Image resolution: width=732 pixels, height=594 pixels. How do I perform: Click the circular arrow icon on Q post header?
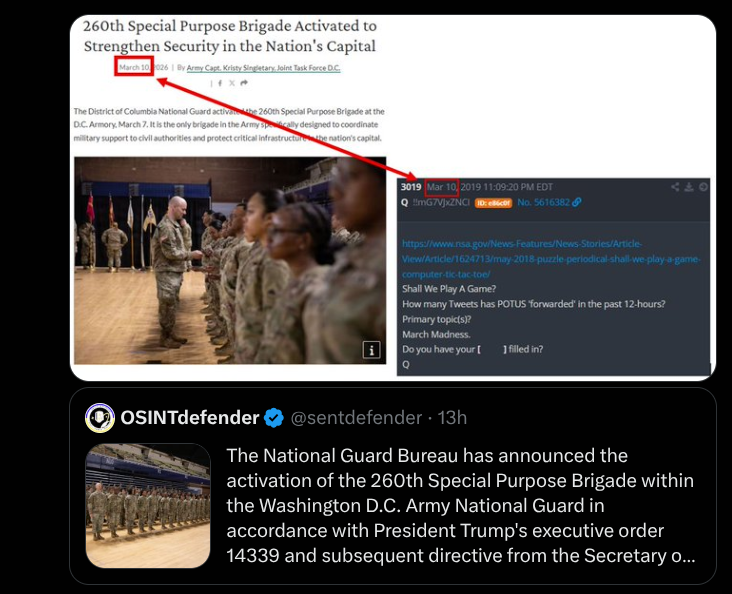point(703,187)
